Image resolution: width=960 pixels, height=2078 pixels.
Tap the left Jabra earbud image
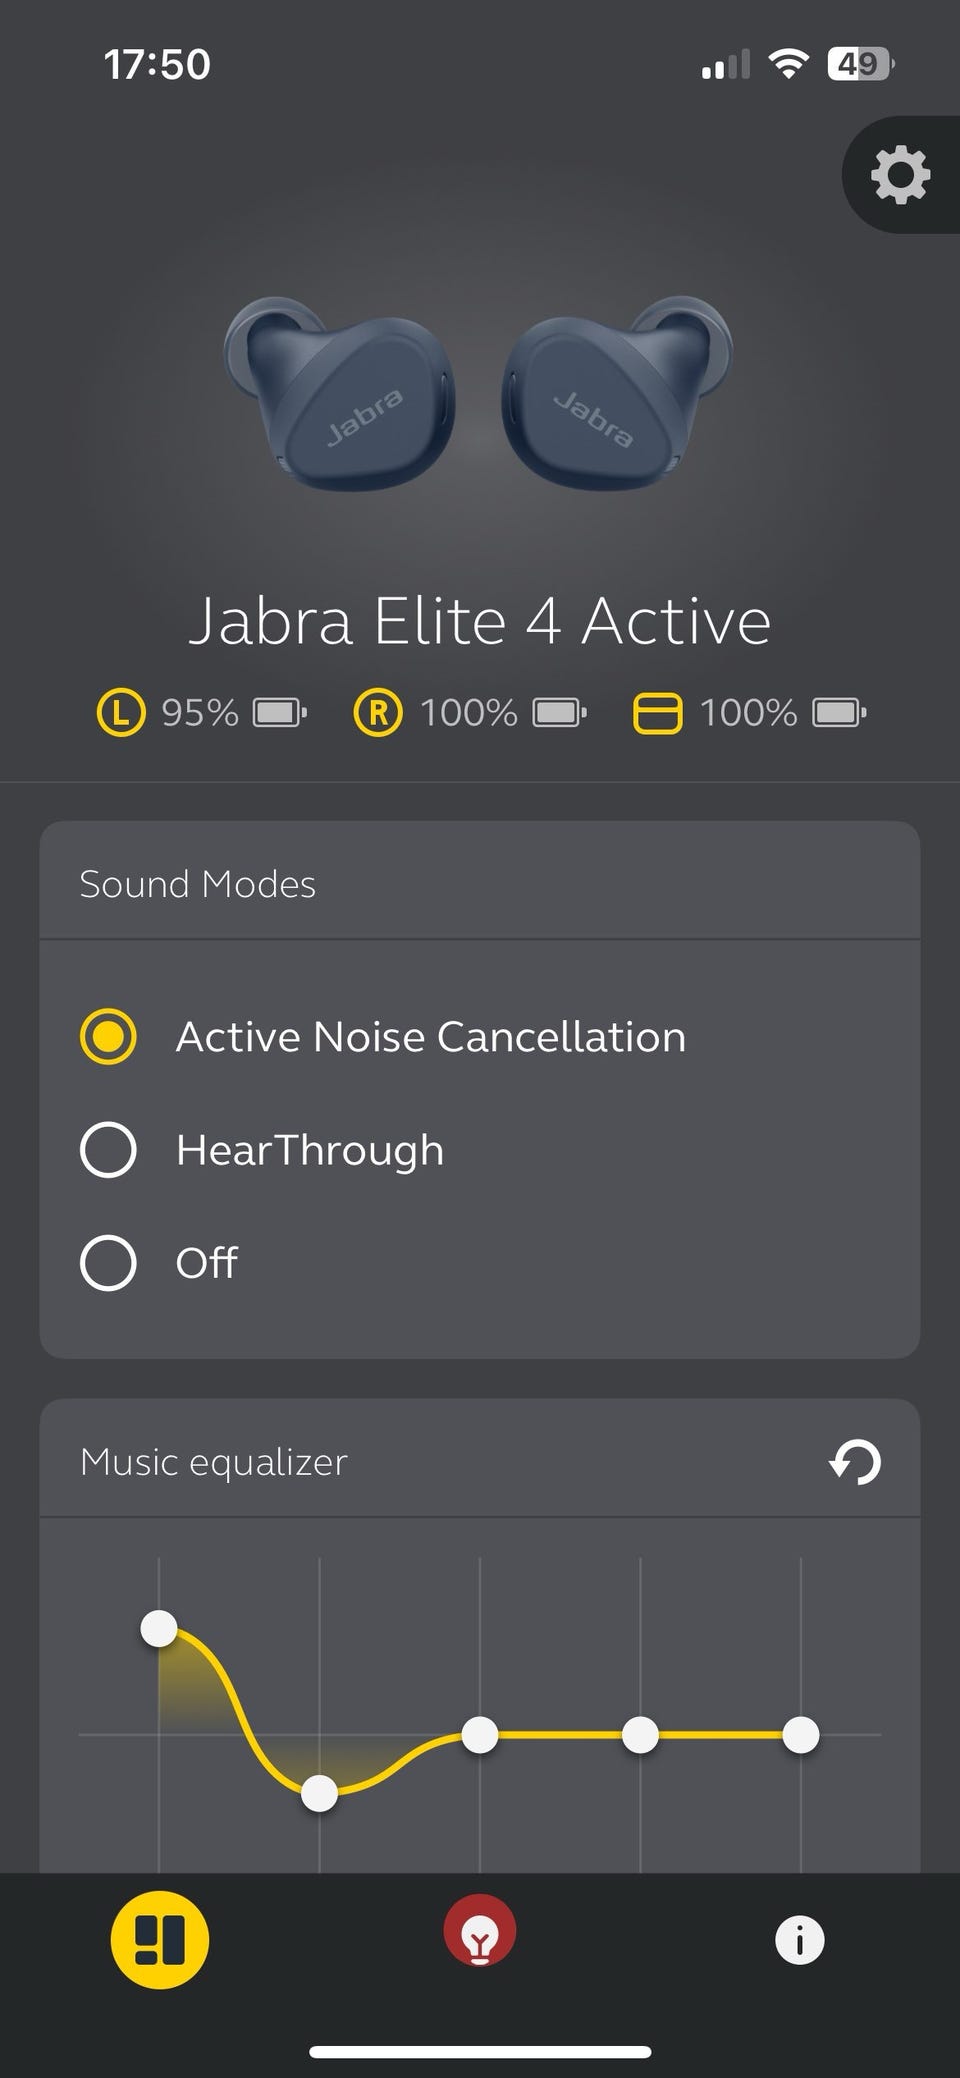pos(340,395)
